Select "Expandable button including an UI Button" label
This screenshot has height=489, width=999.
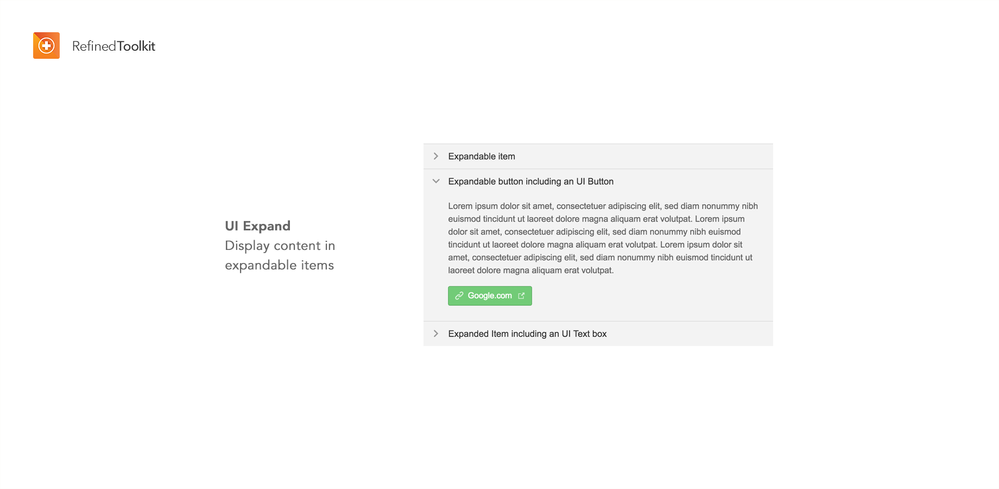[x=531, y=181]
